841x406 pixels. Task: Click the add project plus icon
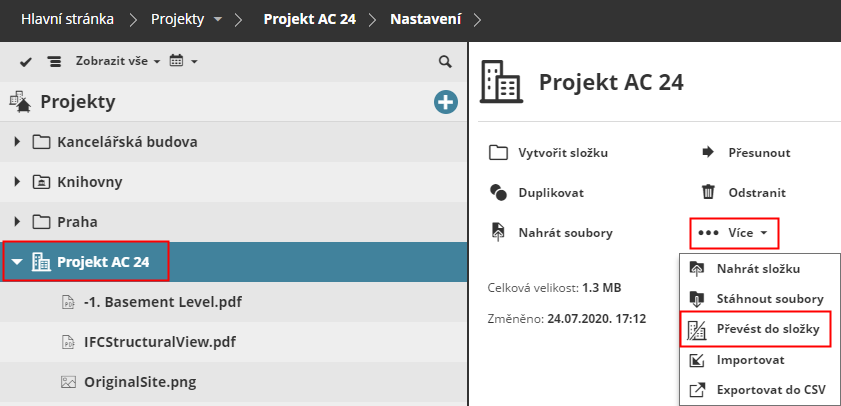coord(445,101)
